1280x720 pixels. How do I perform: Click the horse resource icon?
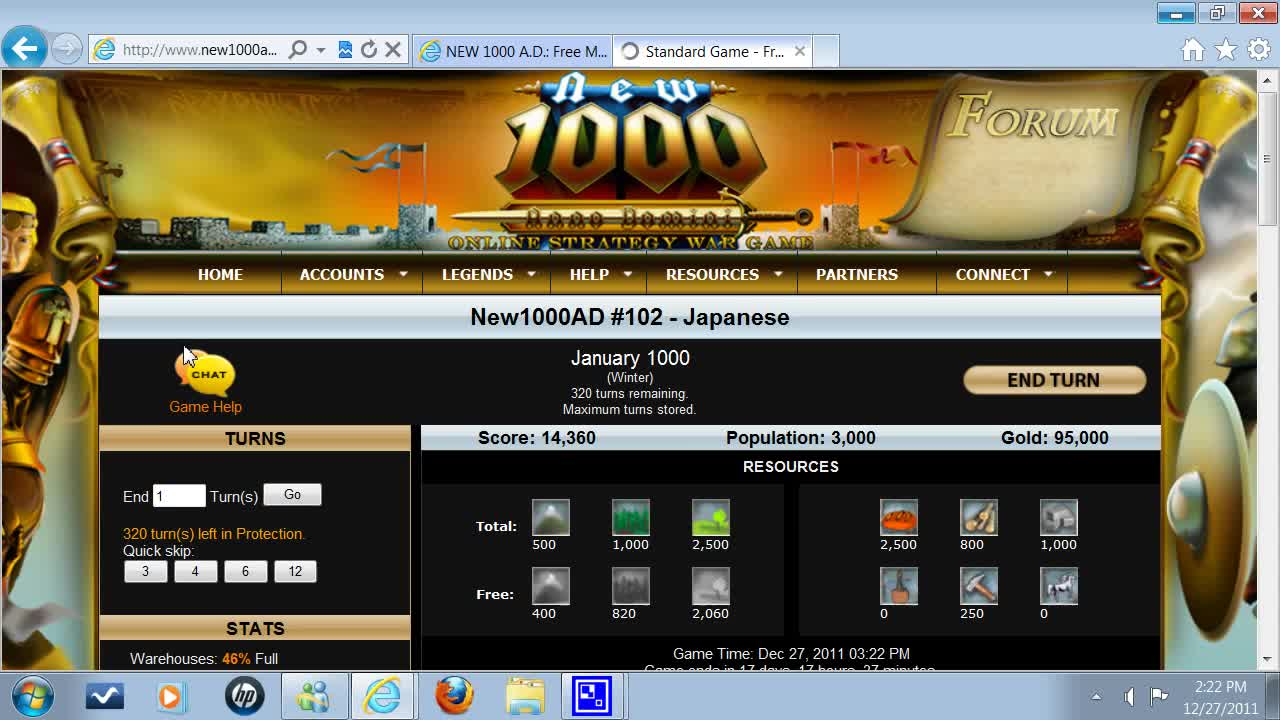coord(1057,585)
